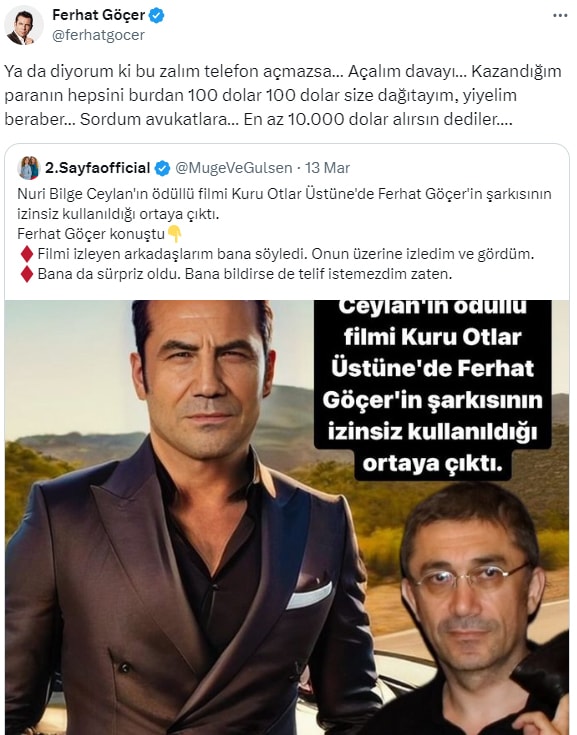
Task: Click the blue verified badge beside Ferhat Göçer
Action: click(156, 15)
